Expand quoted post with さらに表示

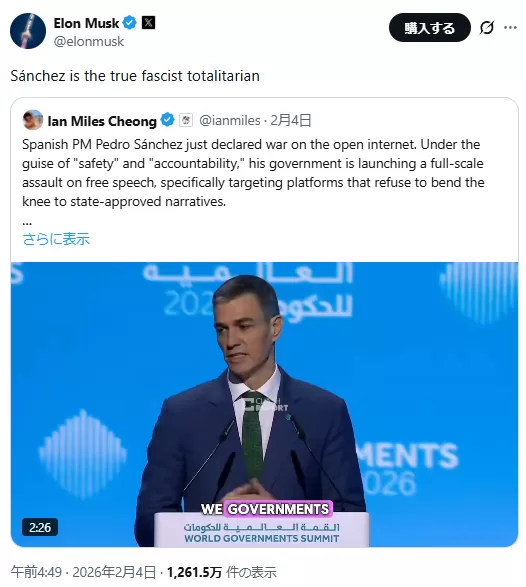click(56, 239)
